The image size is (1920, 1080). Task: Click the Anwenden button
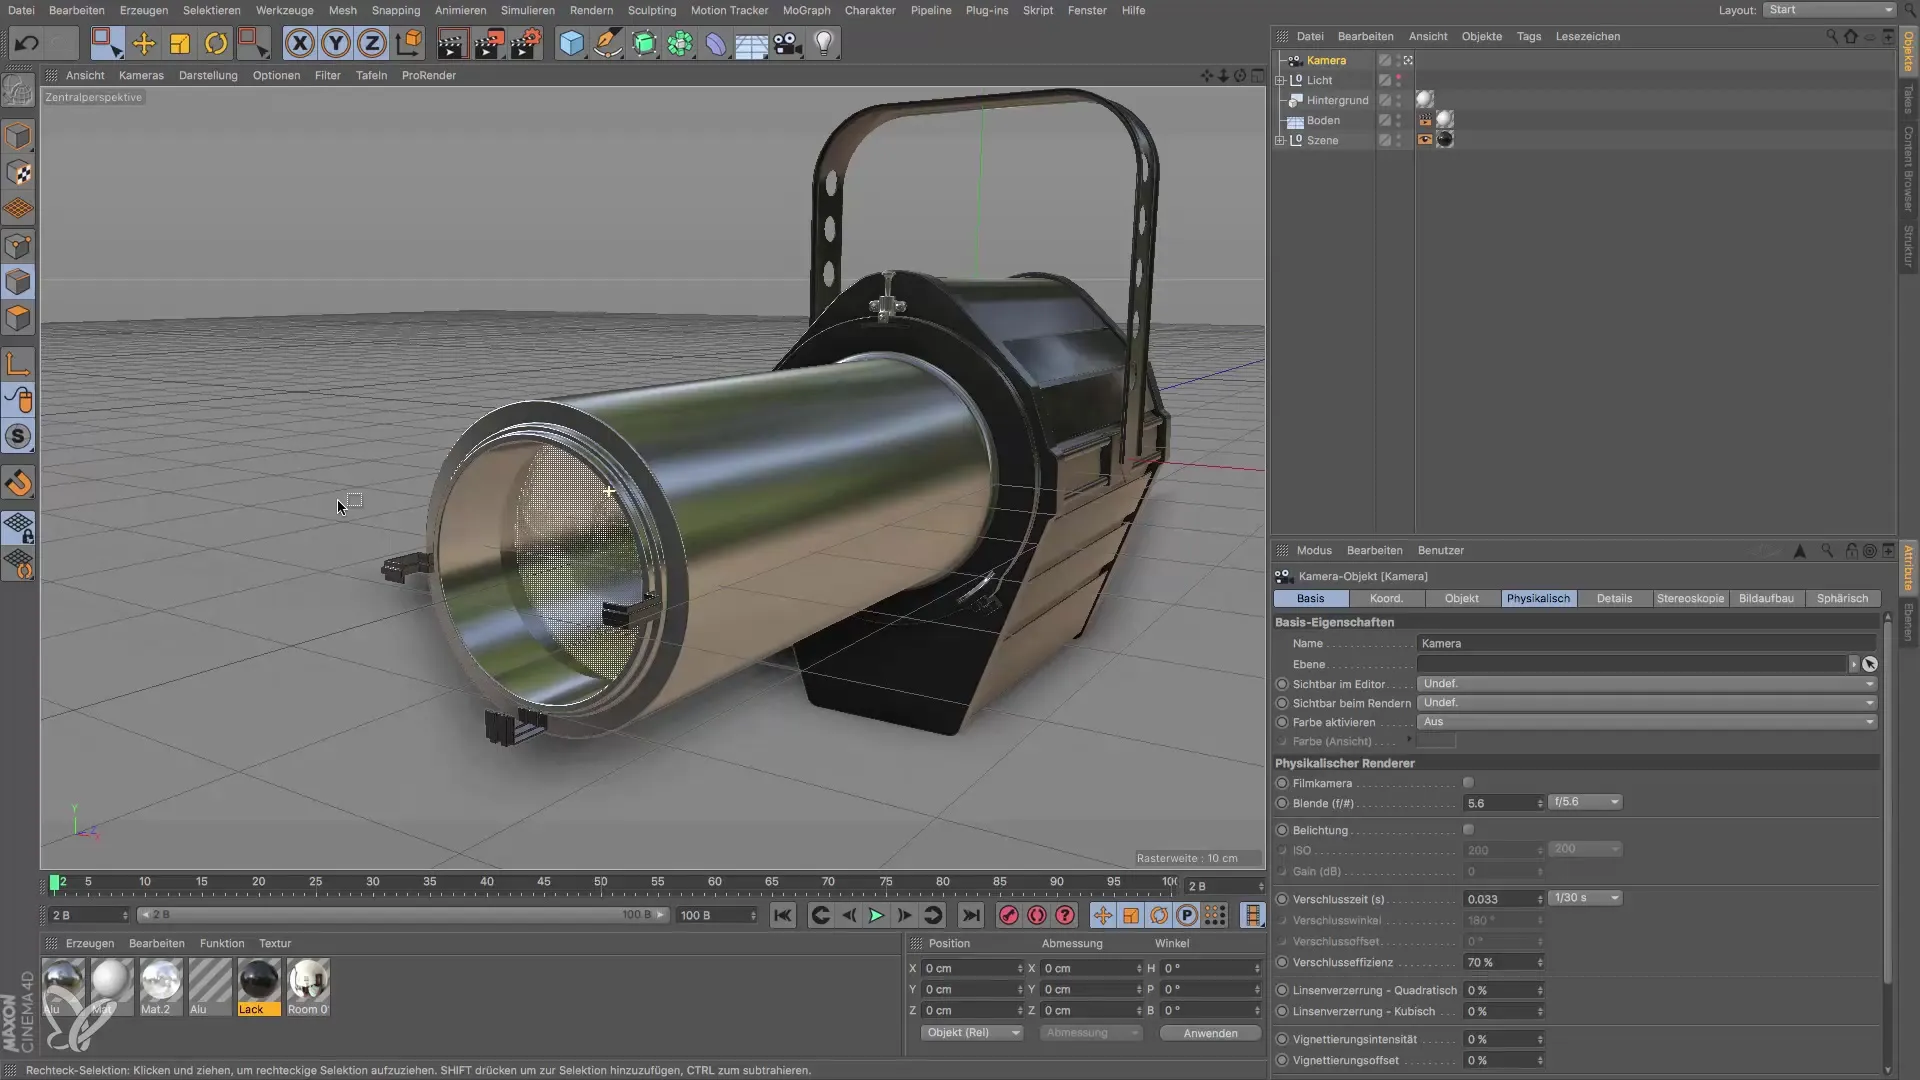click(x=1210, y=1033)
